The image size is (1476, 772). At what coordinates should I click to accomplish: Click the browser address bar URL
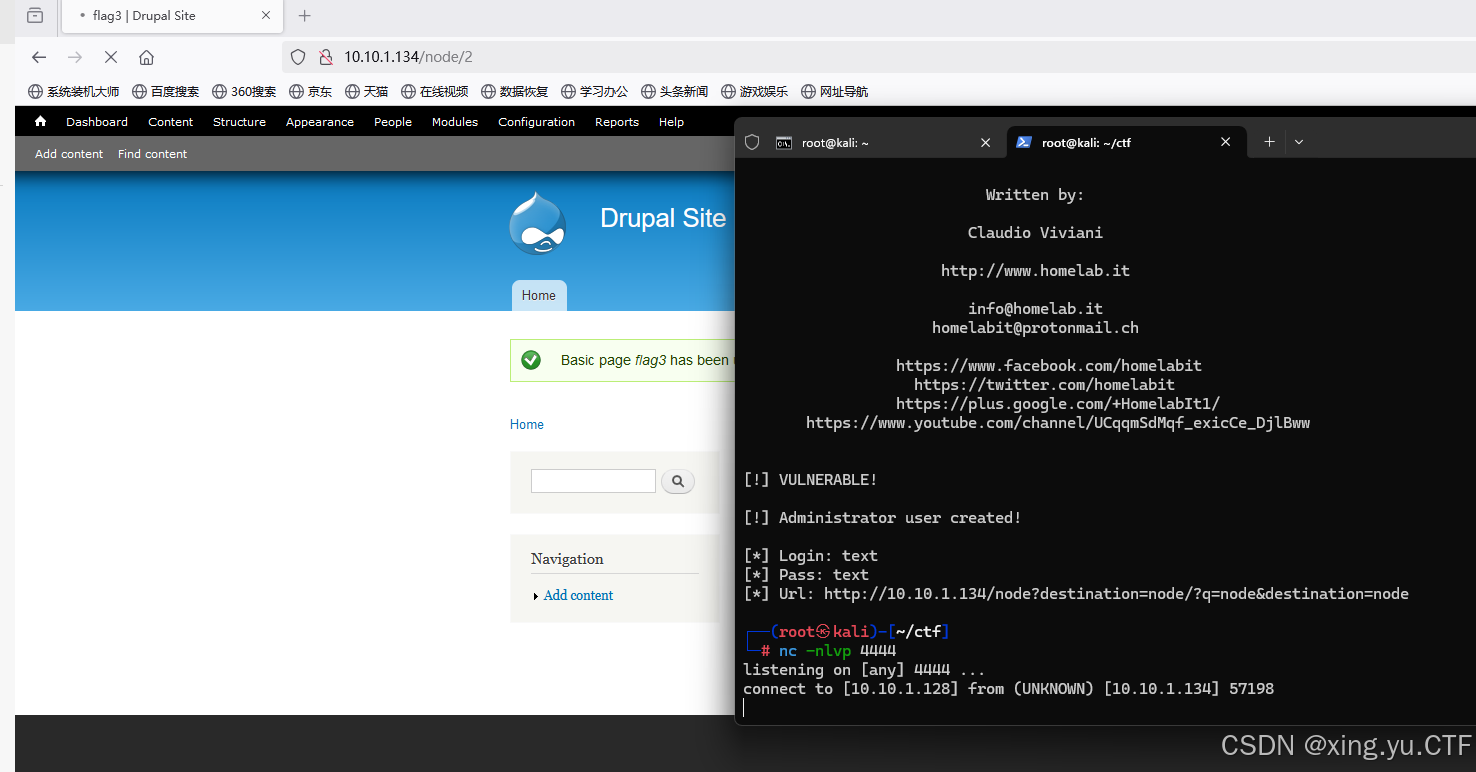pos(408,57)
